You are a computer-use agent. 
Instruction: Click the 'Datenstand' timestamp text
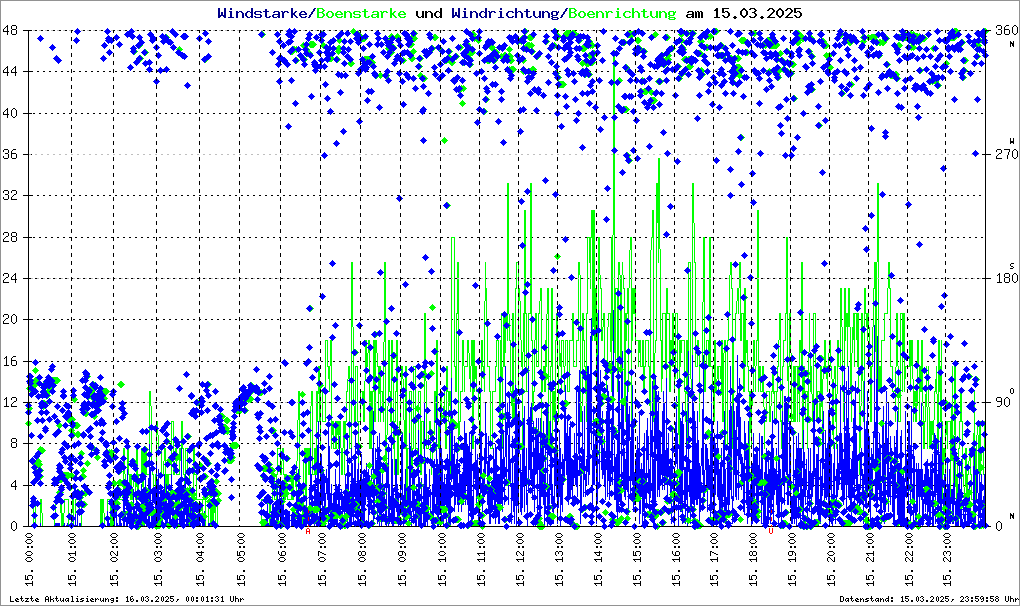click(x=925, y=599)
